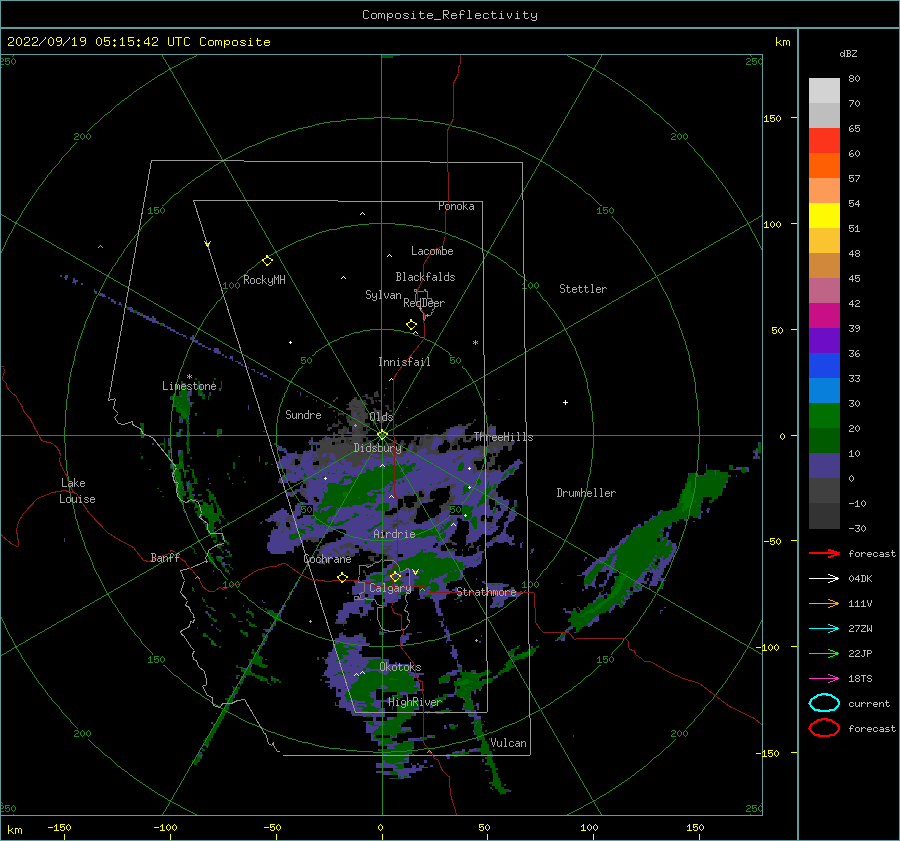Image resolution: width=900 pixels, height=841 pixels.
Task: Click the red 'forecast' ellipse legend icon
Action: point(824,728)
